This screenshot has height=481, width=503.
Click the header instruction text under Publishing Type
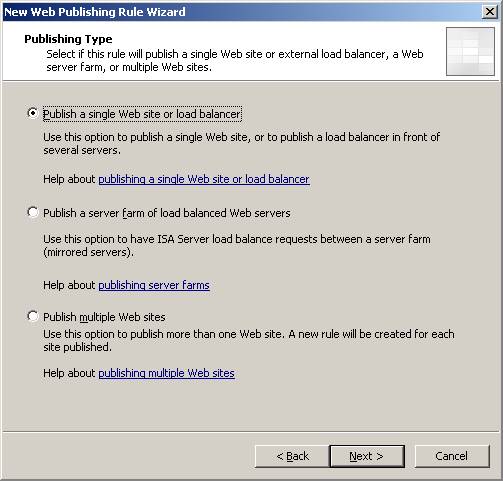[x=235, y=60]
